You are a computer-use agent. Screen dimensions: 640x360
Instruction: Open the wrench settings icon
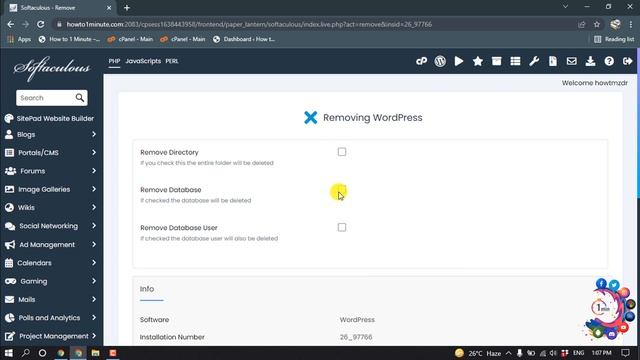click(534, 61)
